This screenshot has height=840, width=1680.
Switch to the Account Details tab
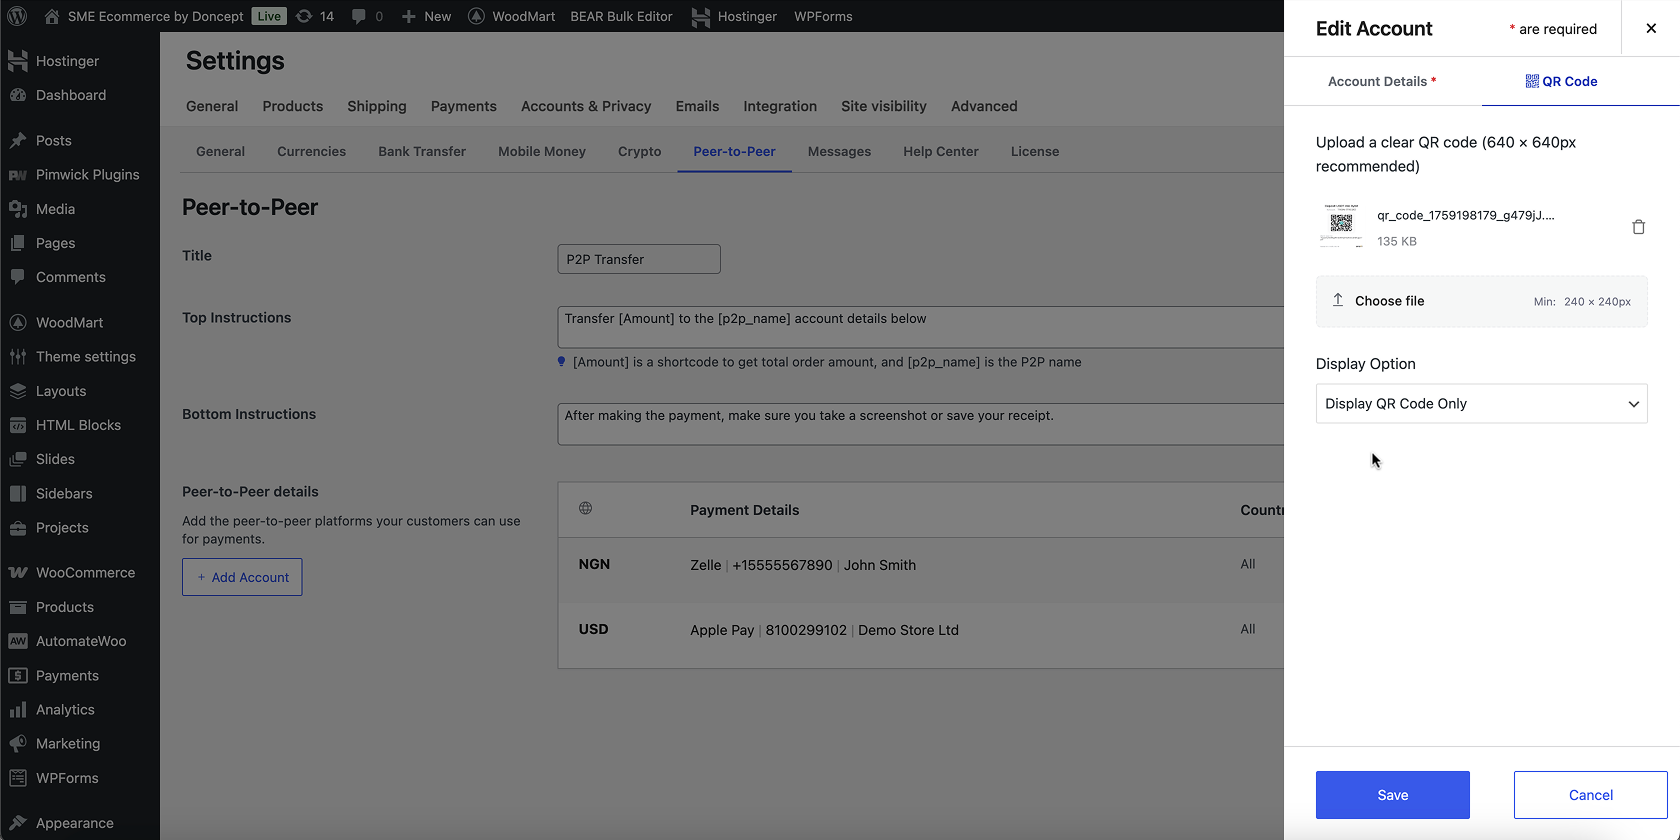point(1381,81)
